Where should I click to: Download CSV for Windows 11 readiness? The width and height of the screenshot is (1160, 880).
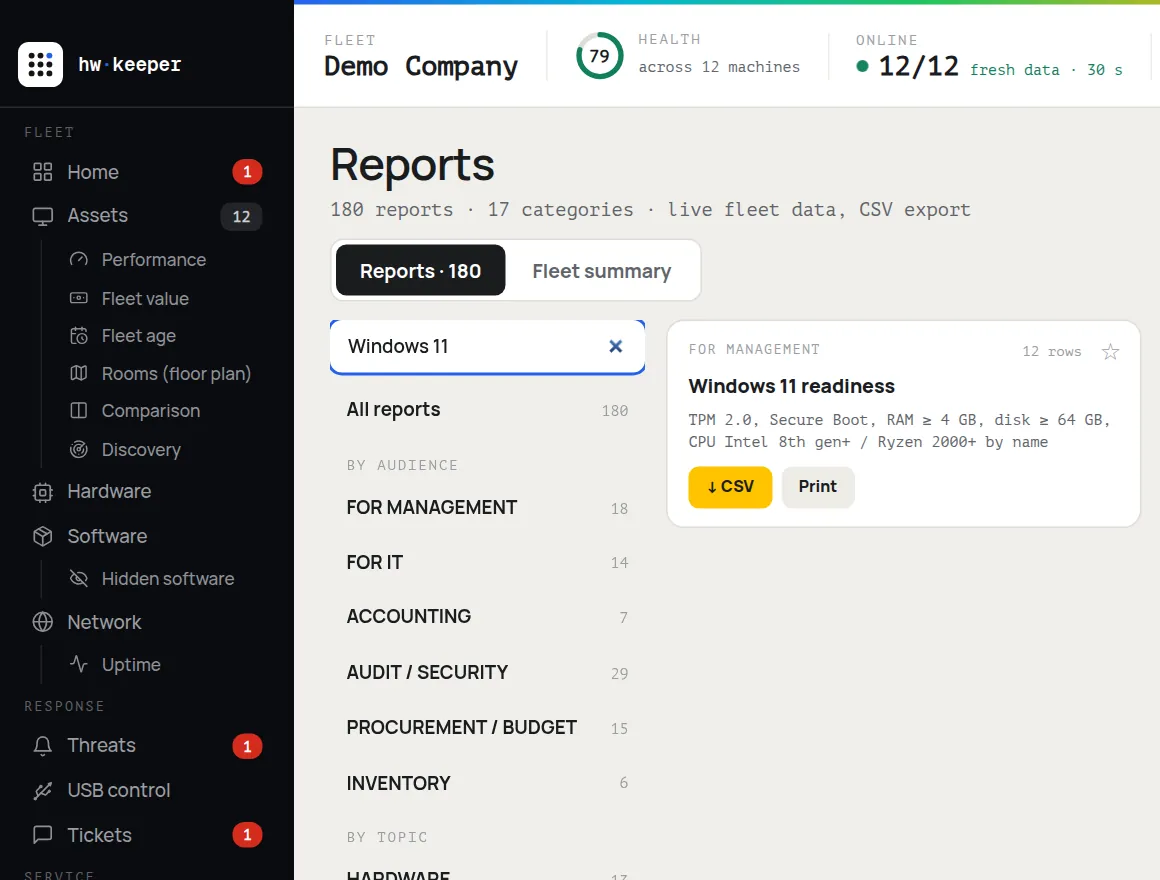pos(730,487)
